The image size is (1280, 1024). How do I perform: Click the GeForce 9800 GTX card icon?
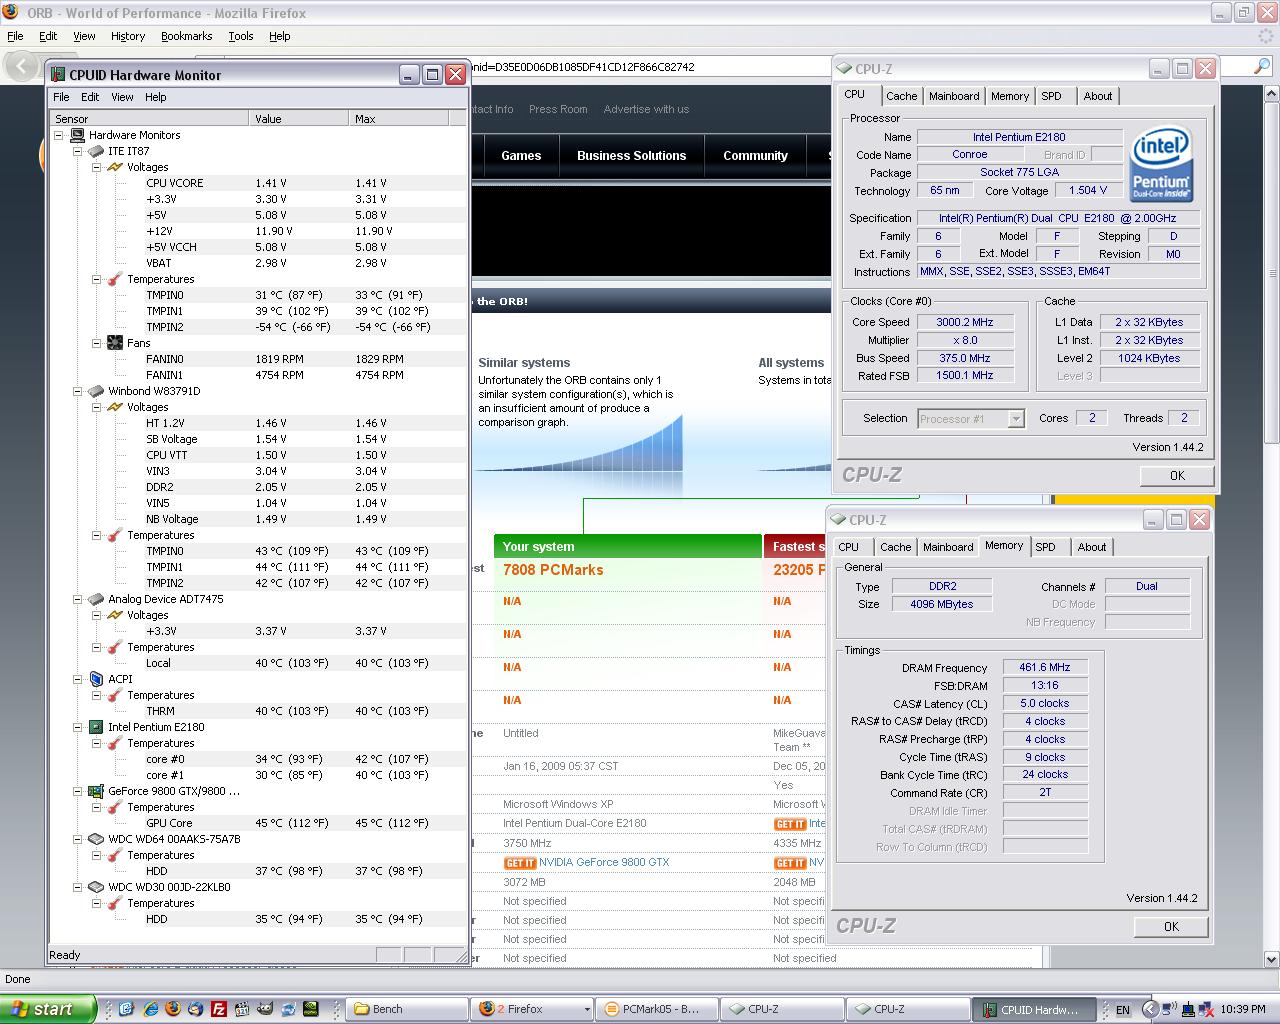(96, 791)
